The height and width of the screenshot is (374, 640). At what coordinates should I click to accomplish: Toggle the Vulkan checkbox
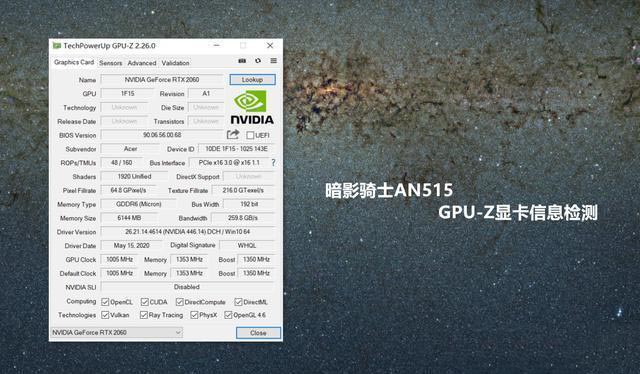tap(105, 315)
